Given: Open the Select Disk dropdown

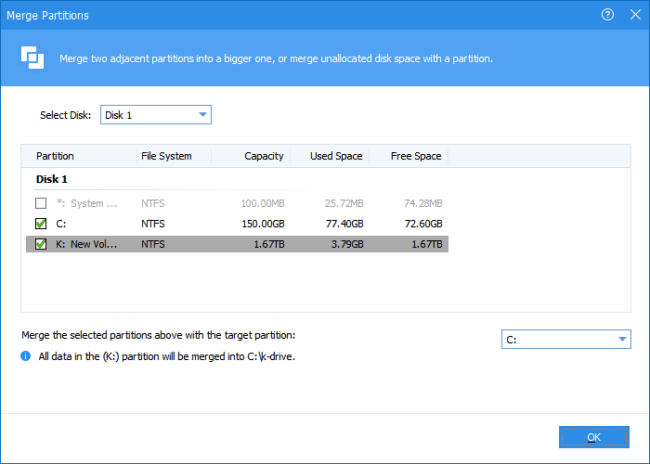Looking at the screenshot, I should click(156, 115).
